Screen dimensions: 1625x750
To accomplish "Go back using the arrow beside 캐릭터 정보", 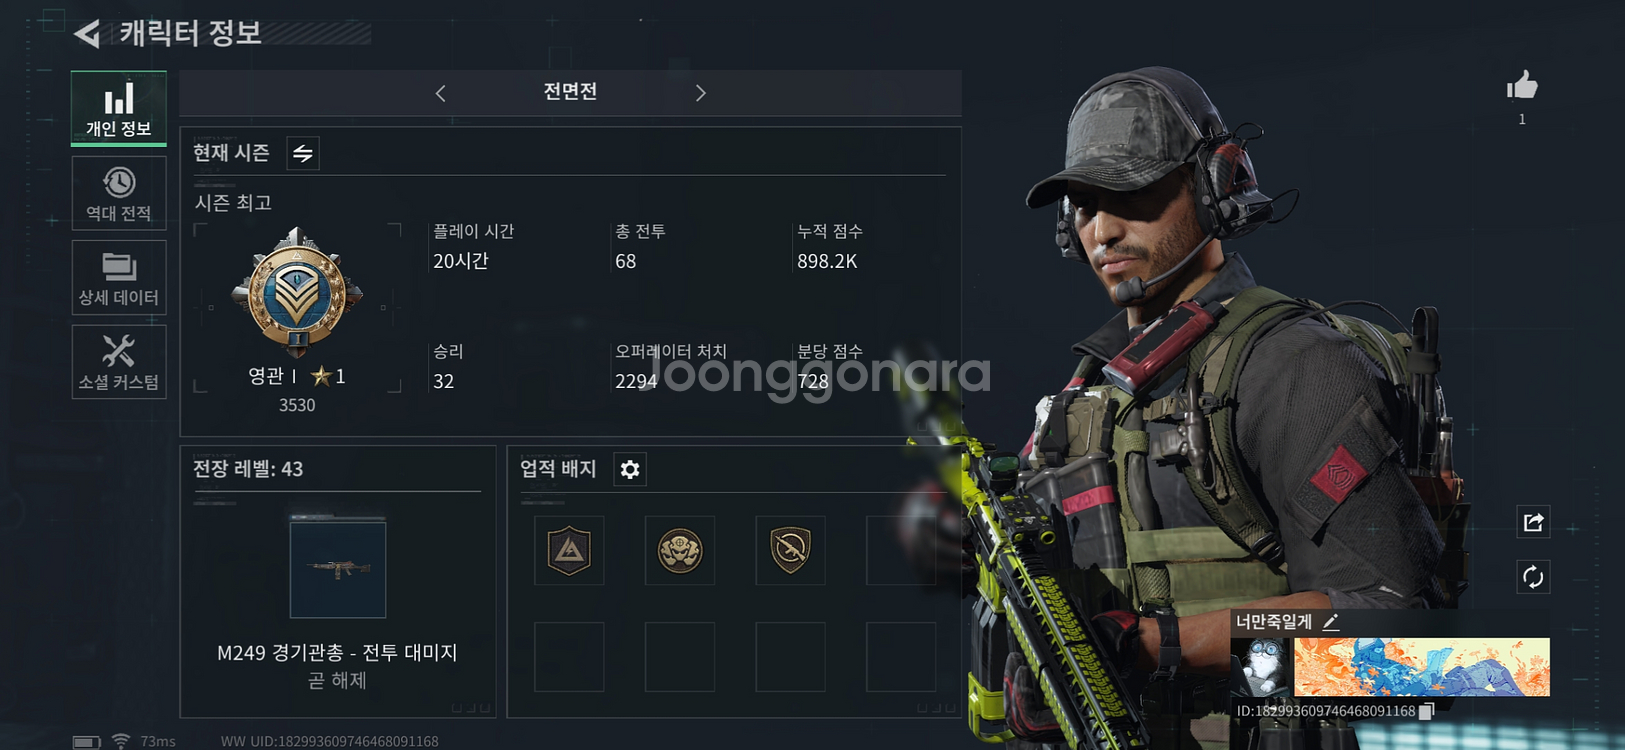I will (x=88, y=34).
